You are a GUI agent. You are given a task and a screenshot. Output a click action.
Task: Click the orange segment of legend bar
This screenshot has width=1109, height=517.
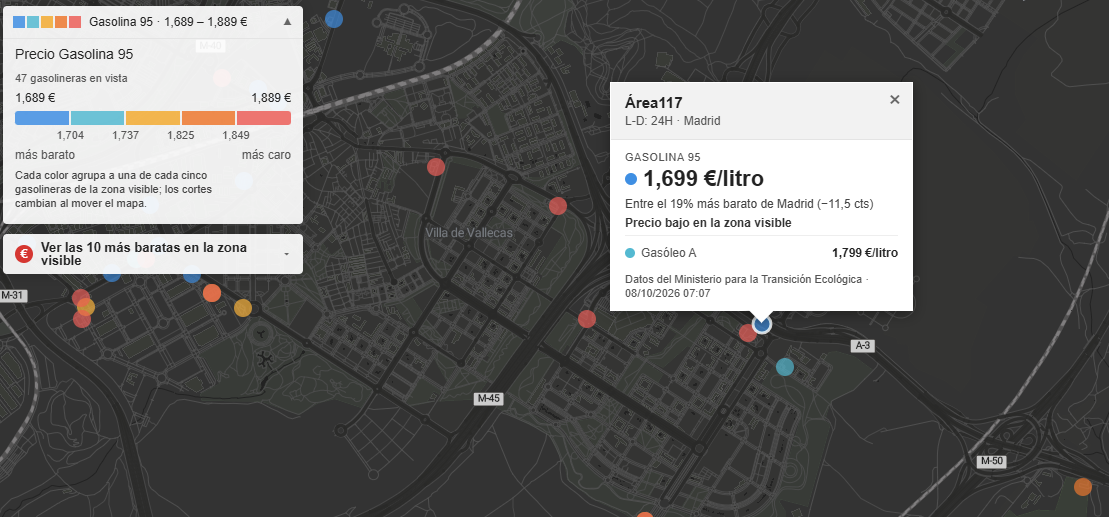tap(209, 117)
